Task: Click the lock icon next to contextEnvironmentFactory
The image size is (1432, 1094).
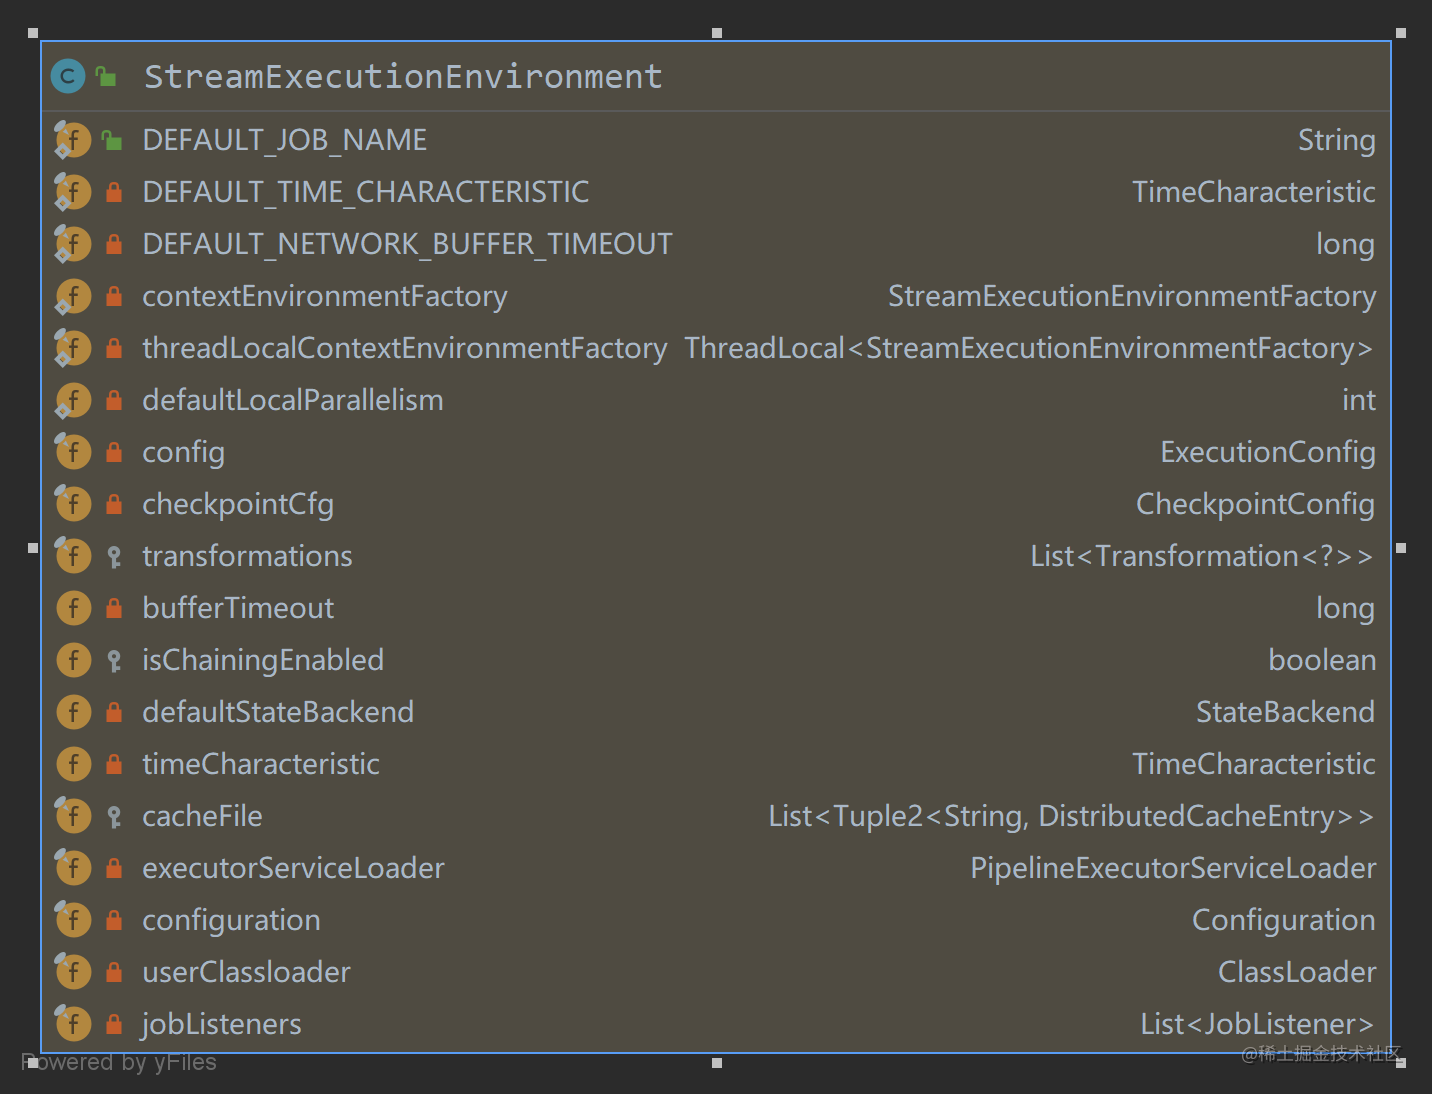Action: click(x=114, y=296)
